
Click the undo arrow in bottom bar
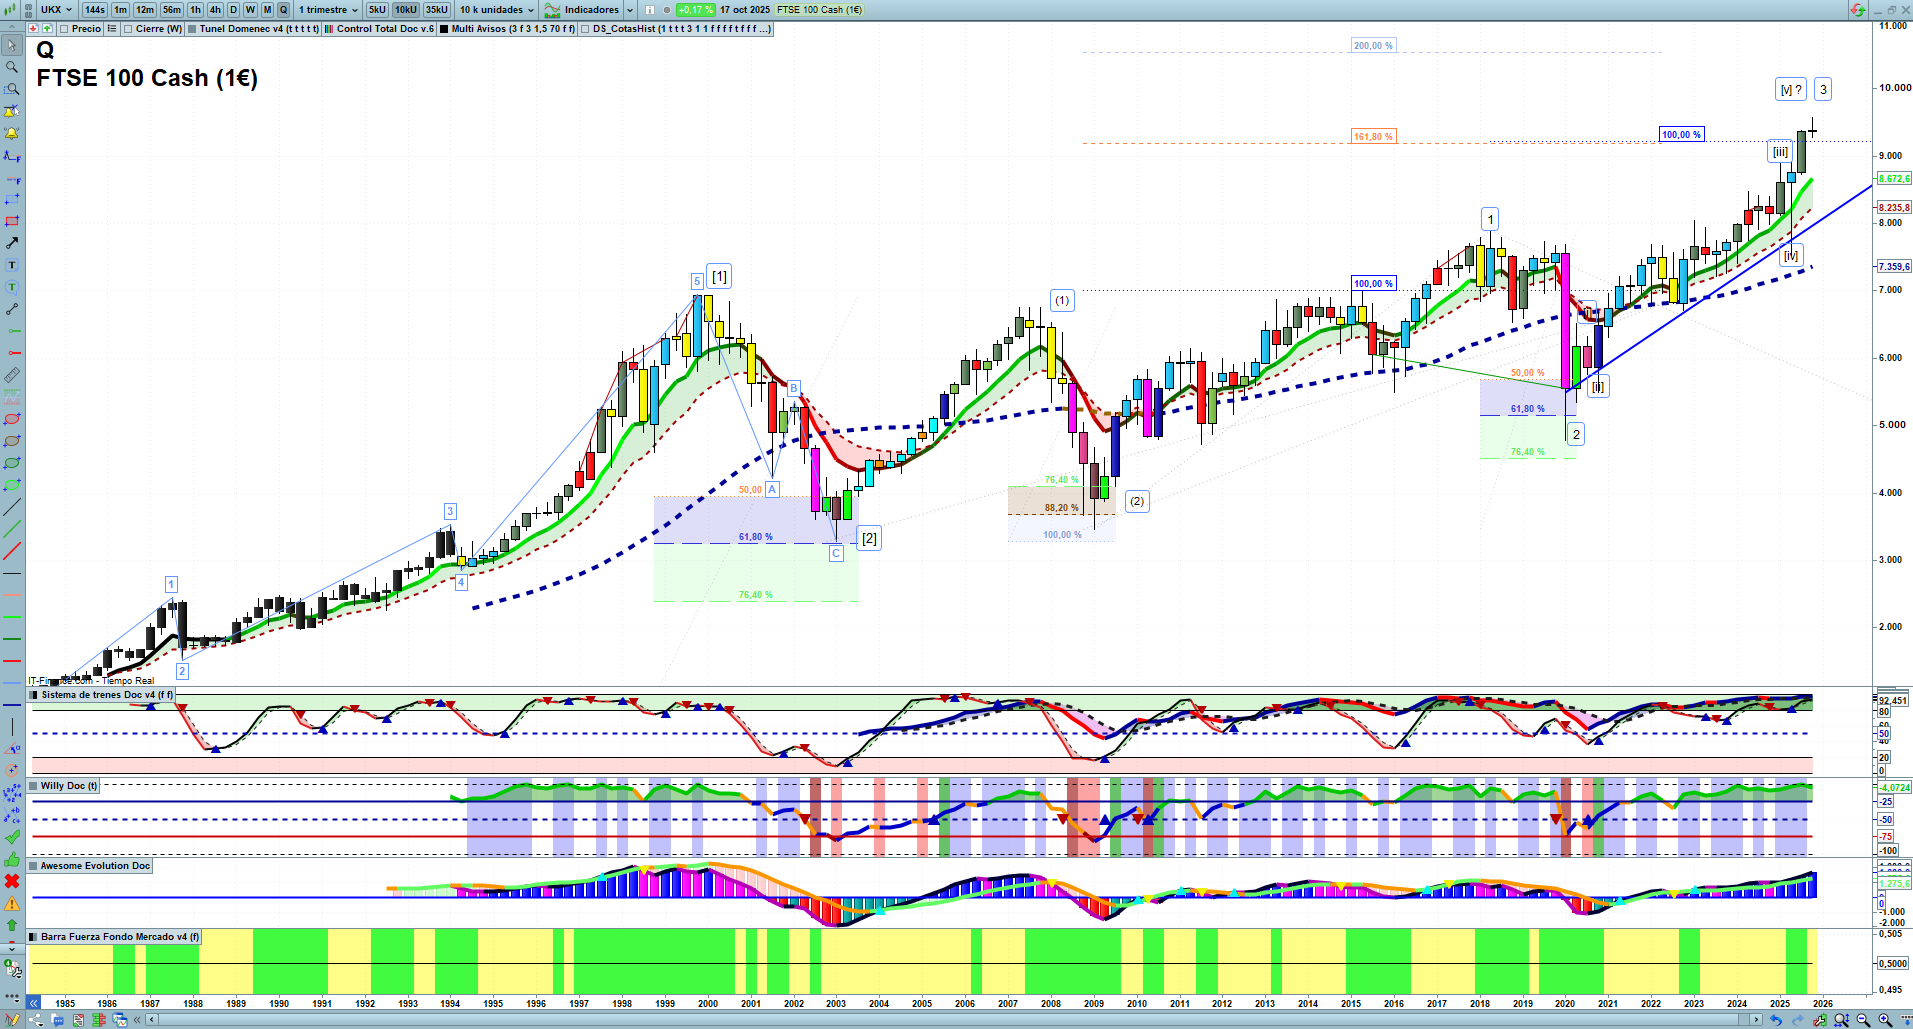pos(1776,1020)
